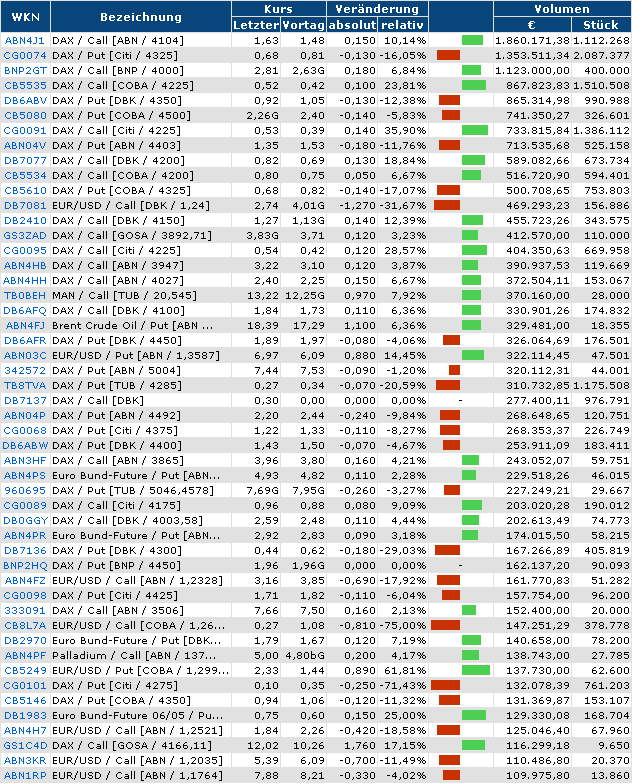Click the DB1983 WKN link
Viewport: 632px width, 784px height.
click(x=25, y=716)
